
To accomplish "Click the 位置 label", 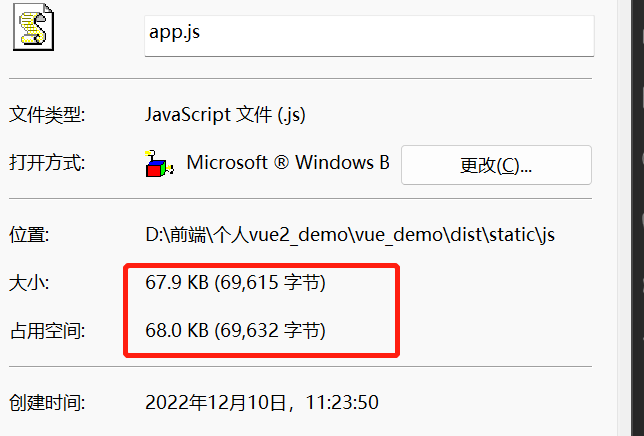I will tap(29, 235).
